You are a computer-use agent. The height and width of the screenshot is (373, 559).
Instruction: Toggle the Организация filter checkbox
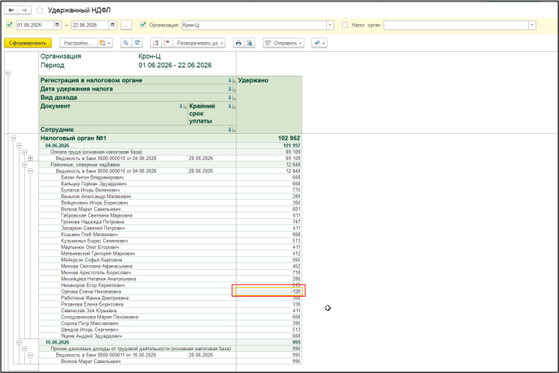tap(143, 25)
